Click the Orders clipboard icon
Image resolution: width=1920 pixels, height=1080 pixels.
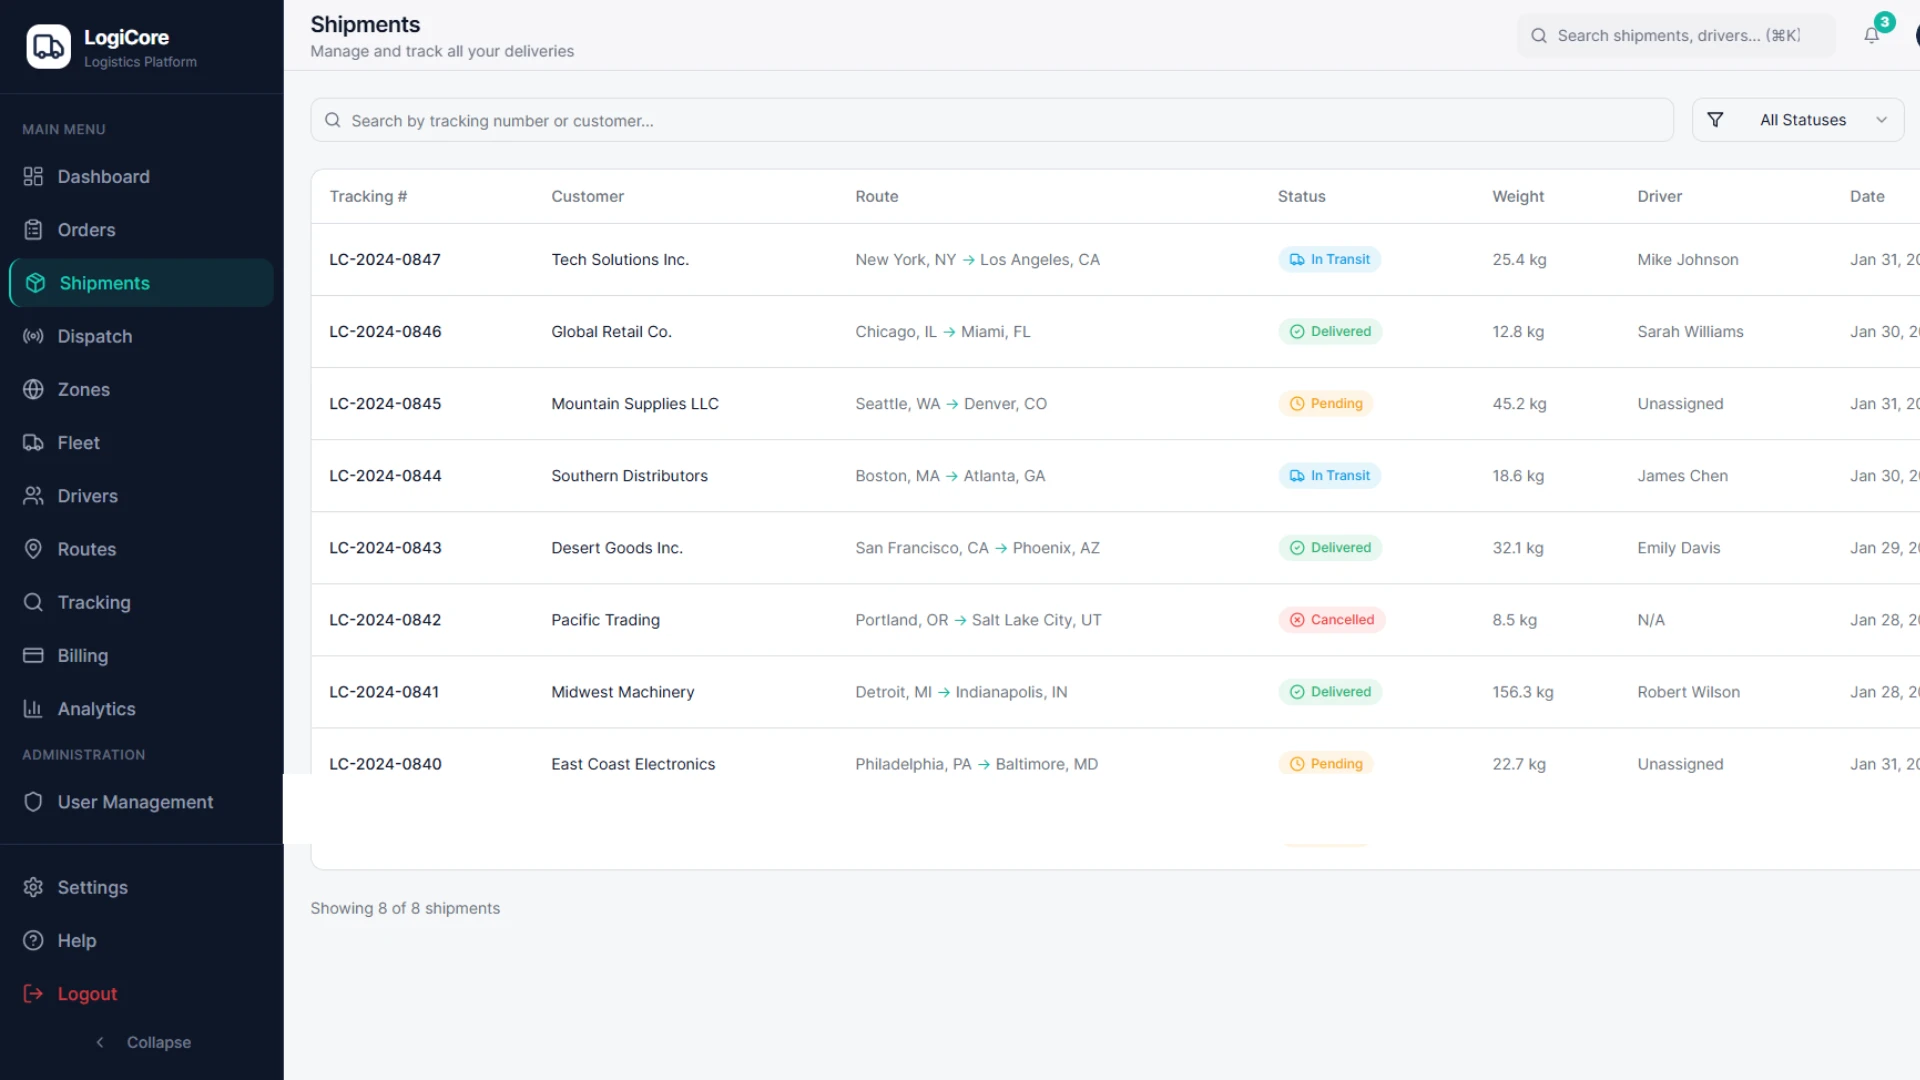coord(33,230)
